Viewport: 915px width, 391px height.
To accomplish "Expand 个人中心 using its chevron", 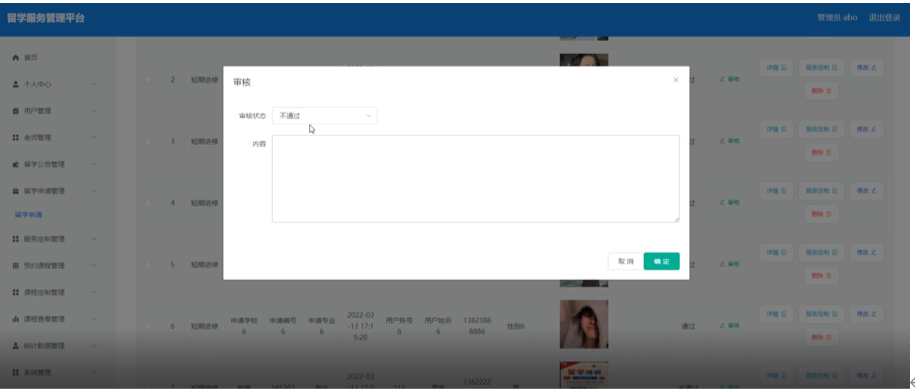I will tap(94, 84).
